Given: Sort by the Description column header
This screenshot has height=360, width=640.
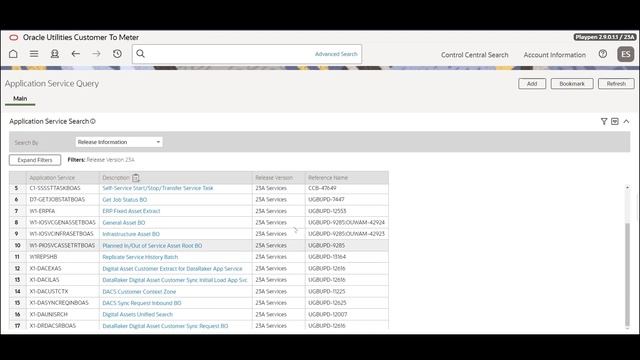Looking at the screenshot, I should click(116, 178).
